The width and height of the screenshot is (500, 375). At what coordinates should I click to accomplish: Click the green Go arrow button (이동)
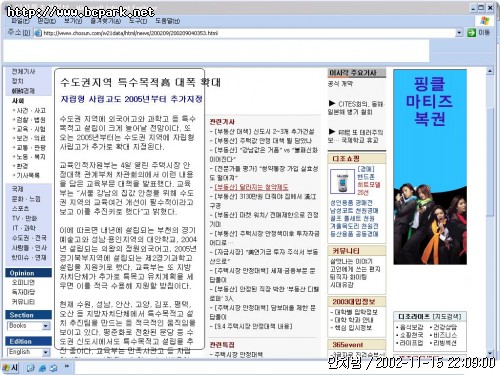[x=471, y=32]
